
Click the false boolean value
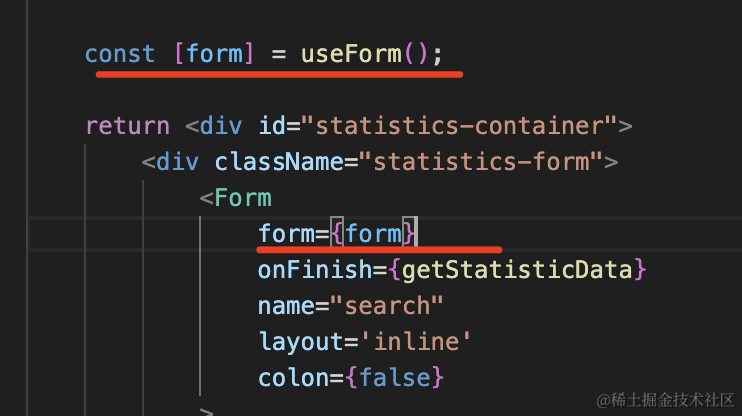coord(395,378)
